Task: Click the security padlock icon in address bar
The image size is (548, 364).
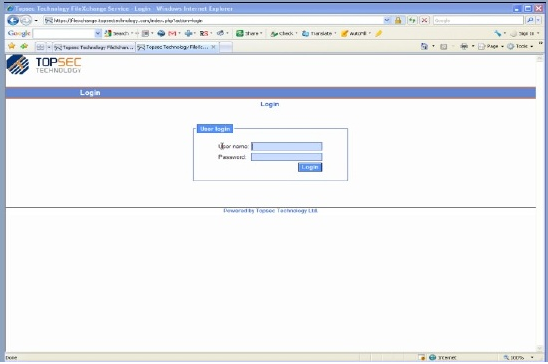Action: (x=398, y=21)
